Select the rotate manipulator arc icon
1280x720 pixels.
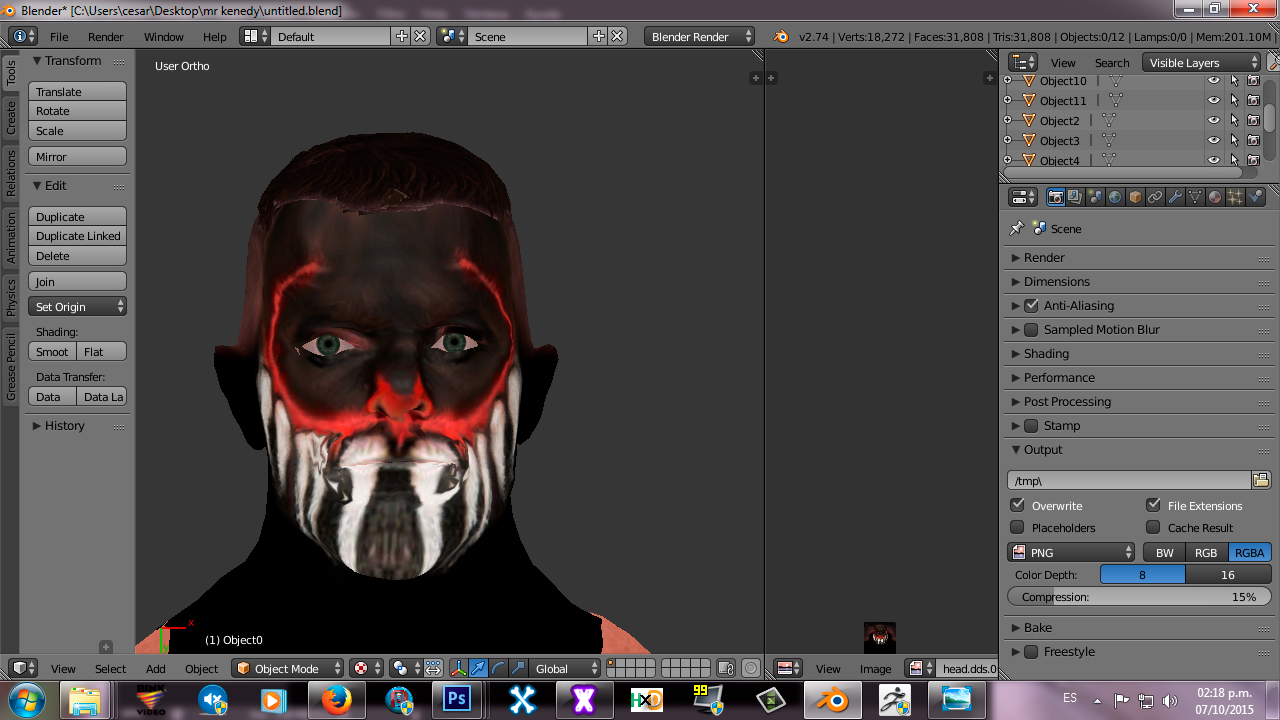pyautogui.click(x=497, y=668)
